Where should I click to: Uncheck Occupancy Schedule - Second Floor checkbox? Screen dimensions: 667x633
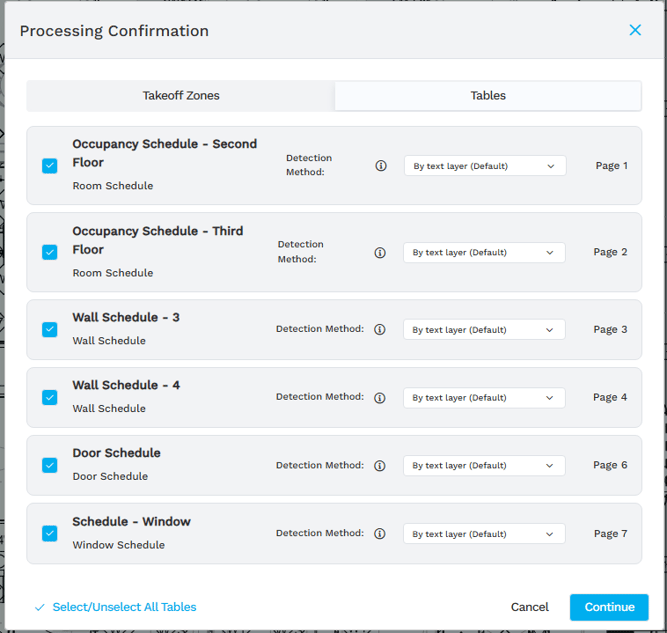[50, 166]
